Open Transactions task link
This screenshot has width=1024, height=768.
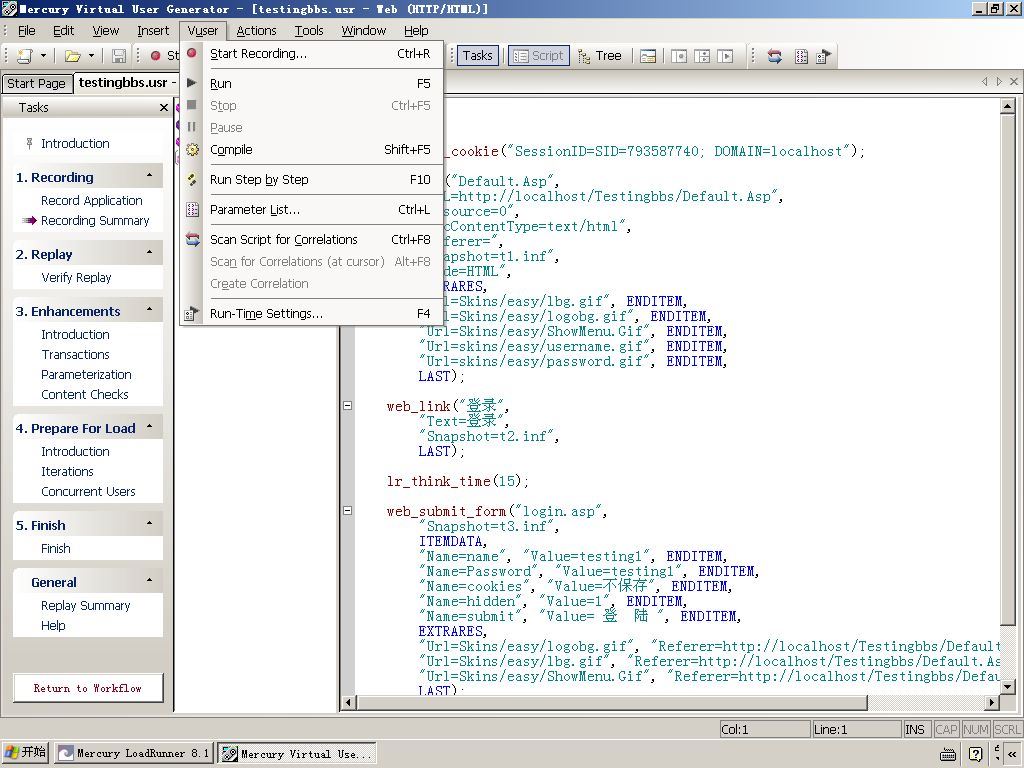point(75,355)
